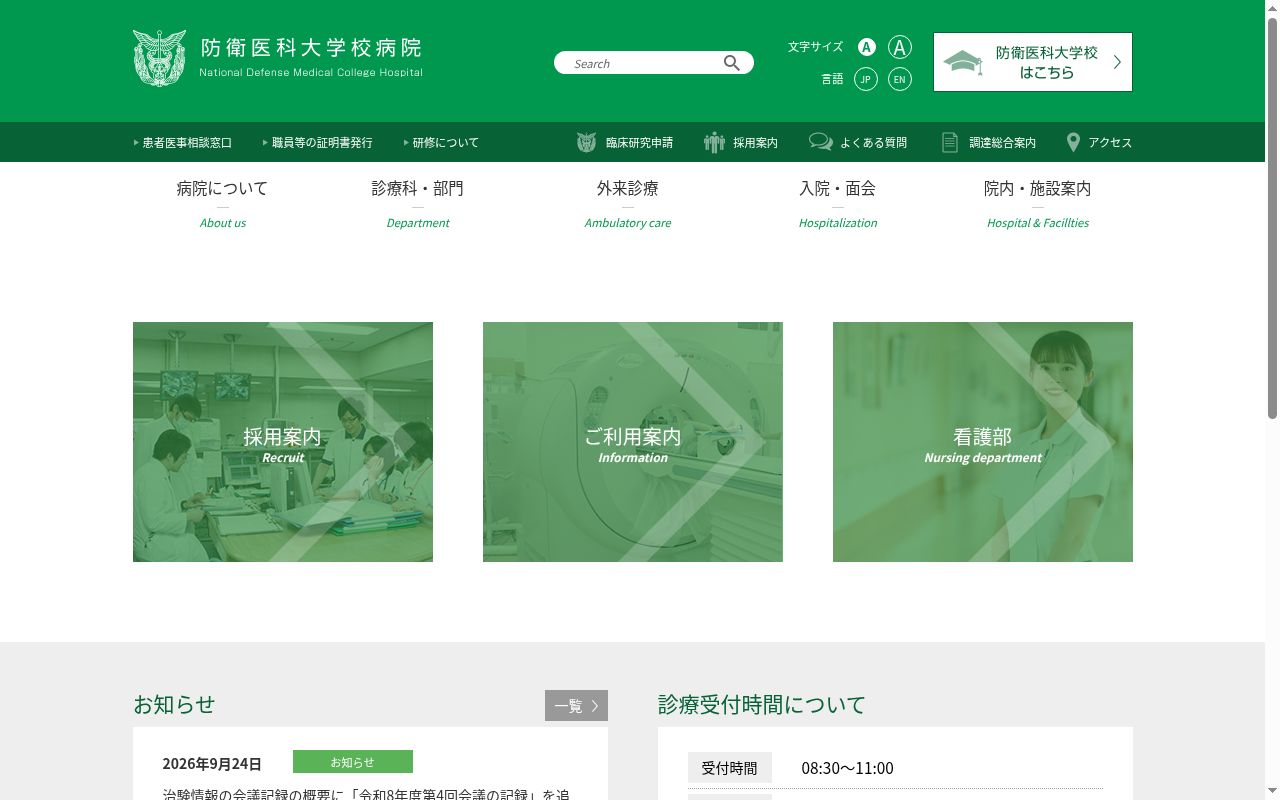Switch language to JP

[x=866, y=79]
